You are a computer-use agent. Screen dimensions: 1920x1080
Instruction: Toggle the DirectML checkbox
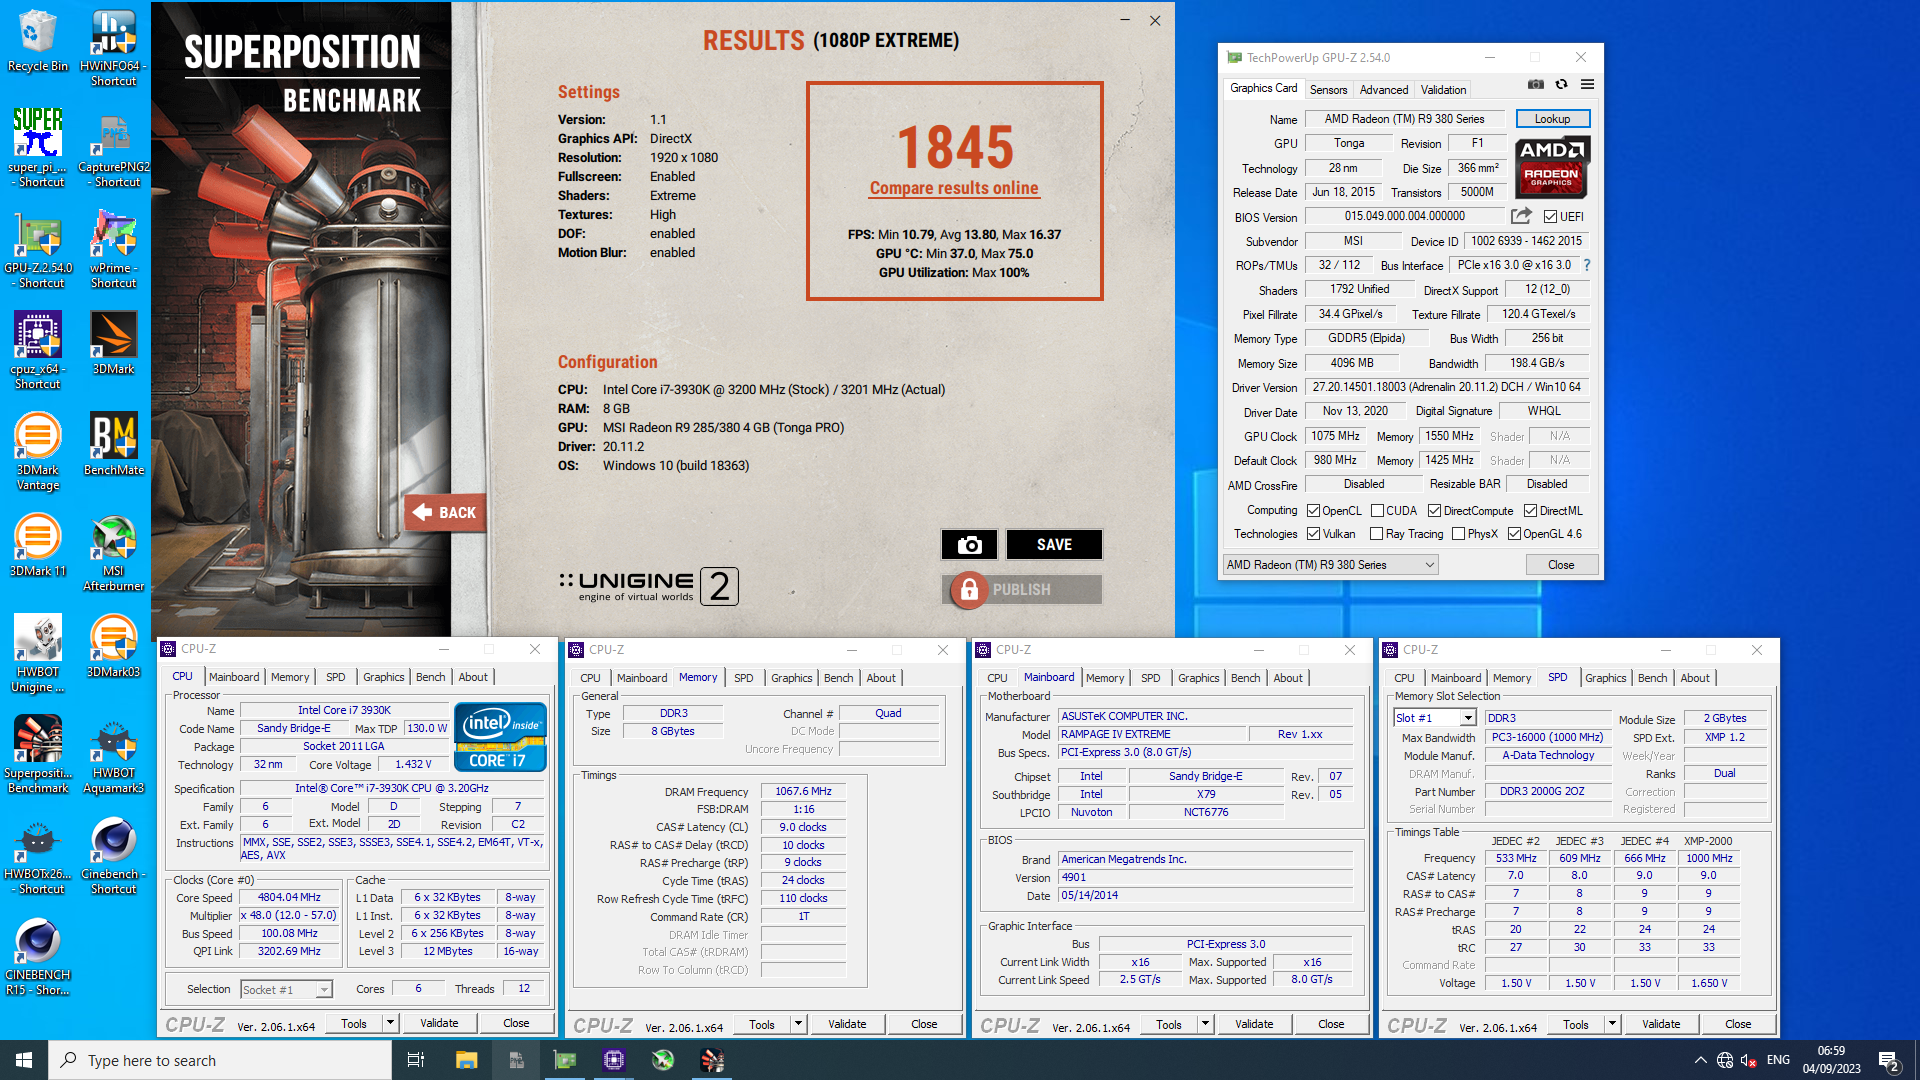coord(1530,510)
